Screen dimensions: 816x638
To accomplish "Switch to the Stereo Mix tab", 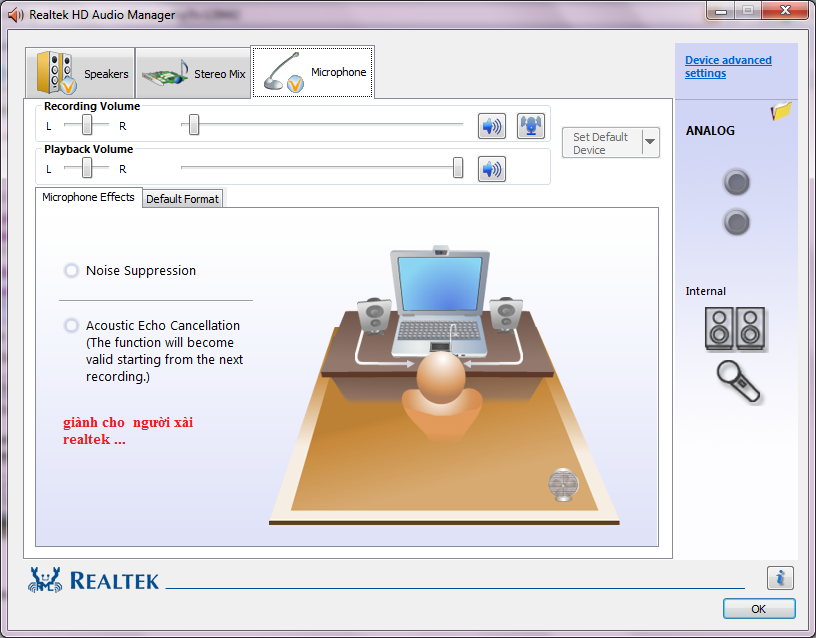I will [x=193, y=73].
